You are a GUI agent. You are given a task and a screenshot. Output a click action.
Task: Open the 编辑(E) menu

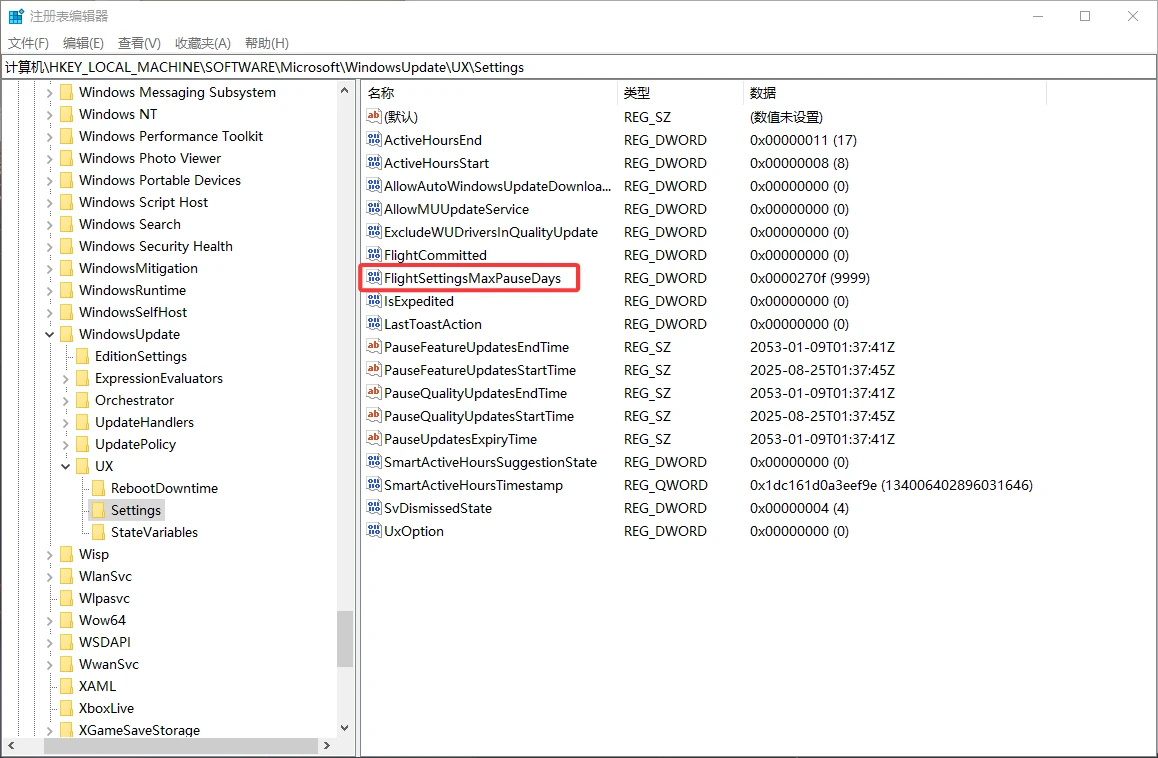tap(83, 43)
